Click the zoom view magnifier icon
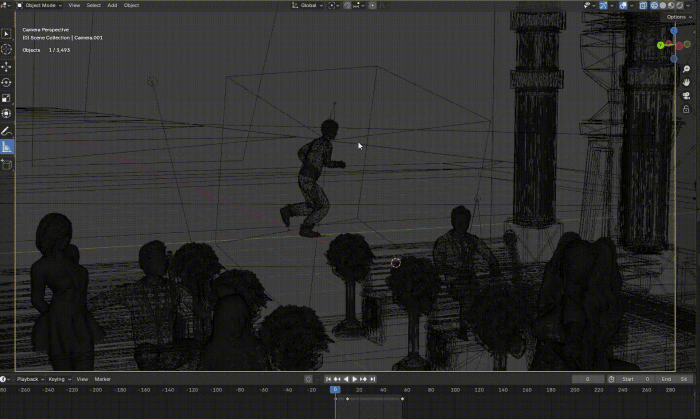Screen dimensions: 700x419 [686, 69]
